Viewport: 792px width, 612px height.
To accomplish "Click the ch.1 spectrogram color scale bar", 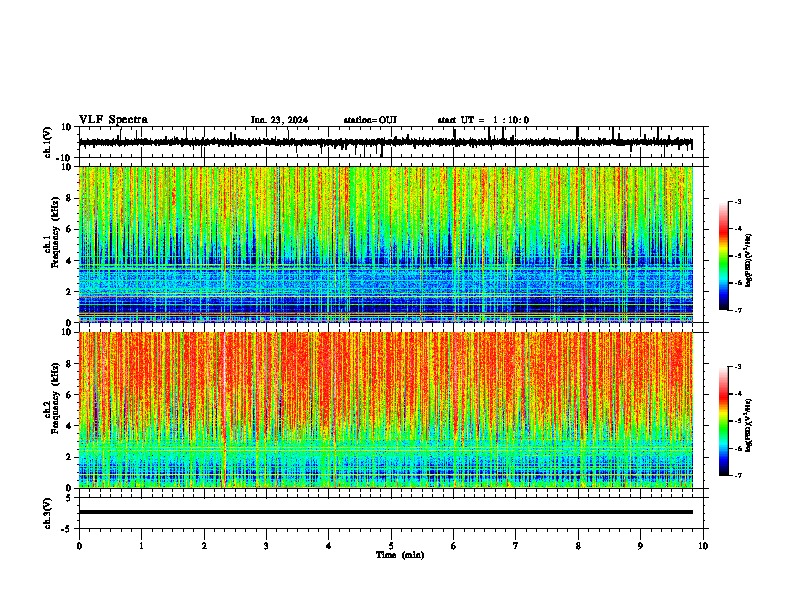I will (x=724, y=256).
